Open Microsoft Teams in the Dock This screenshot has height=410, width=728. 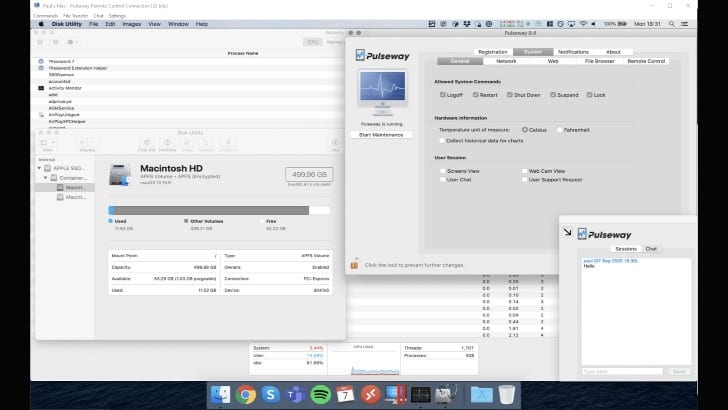(295, 395)
